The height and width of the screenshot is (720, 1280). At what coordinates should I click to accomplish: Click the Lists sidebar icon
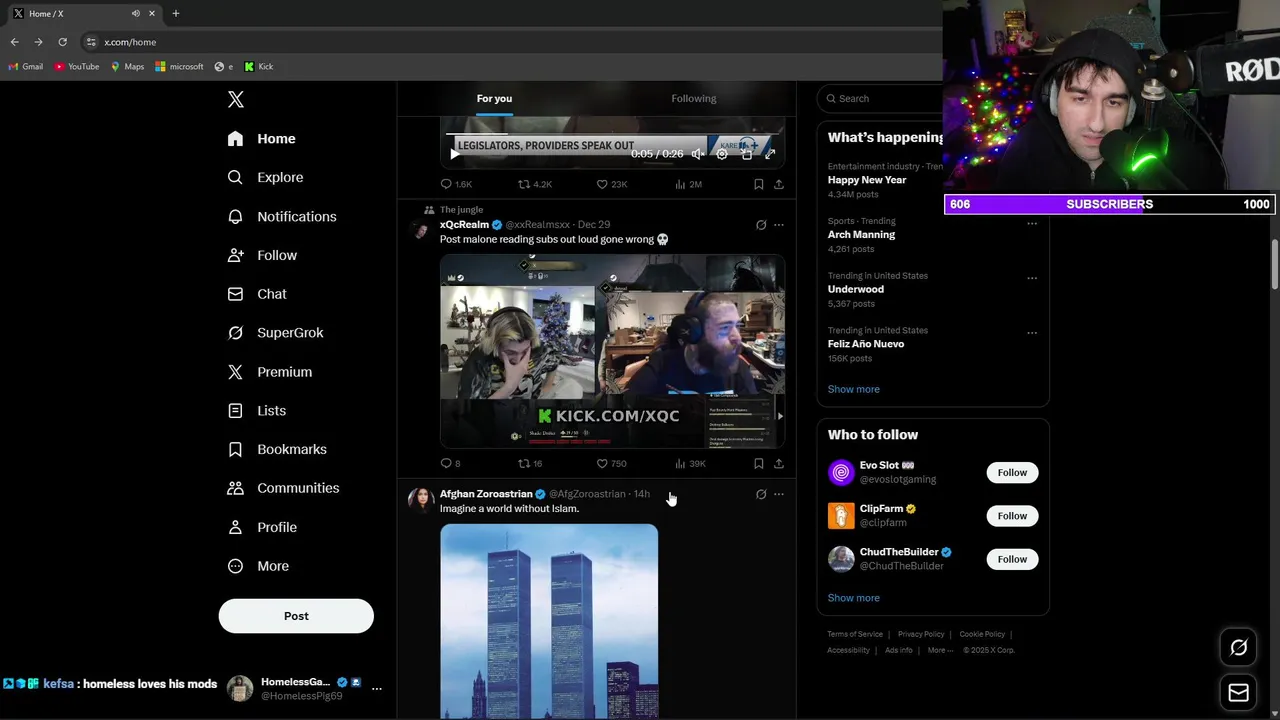[235, 411]
